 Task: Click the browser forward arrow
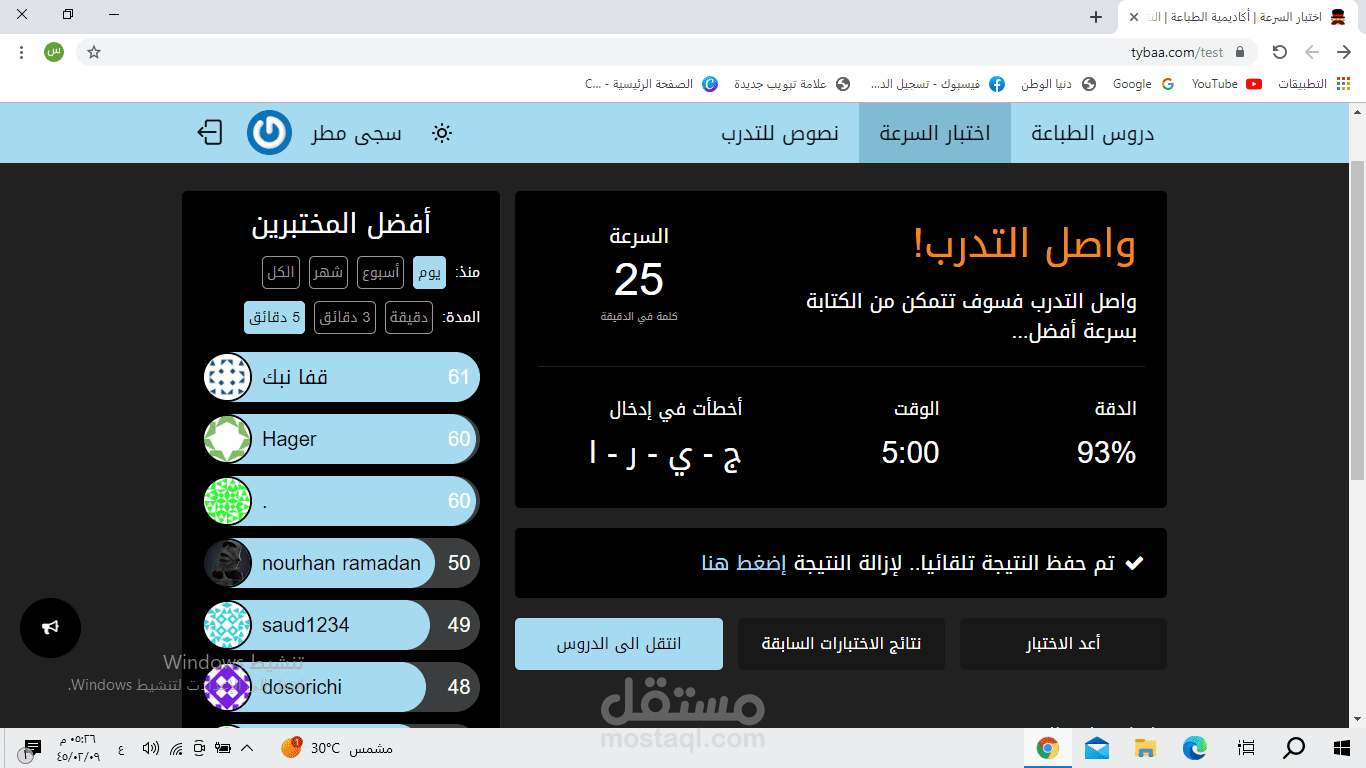tap(1313, 52)
